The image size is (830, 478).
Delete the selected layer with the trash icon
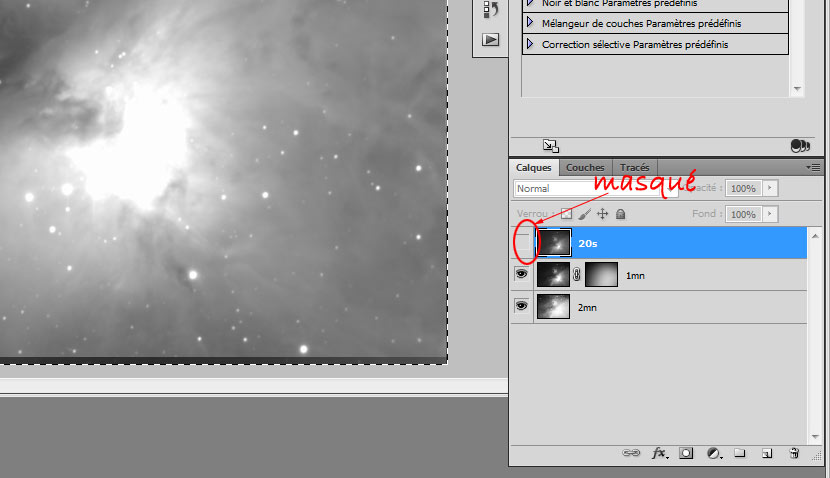point(794,453)
